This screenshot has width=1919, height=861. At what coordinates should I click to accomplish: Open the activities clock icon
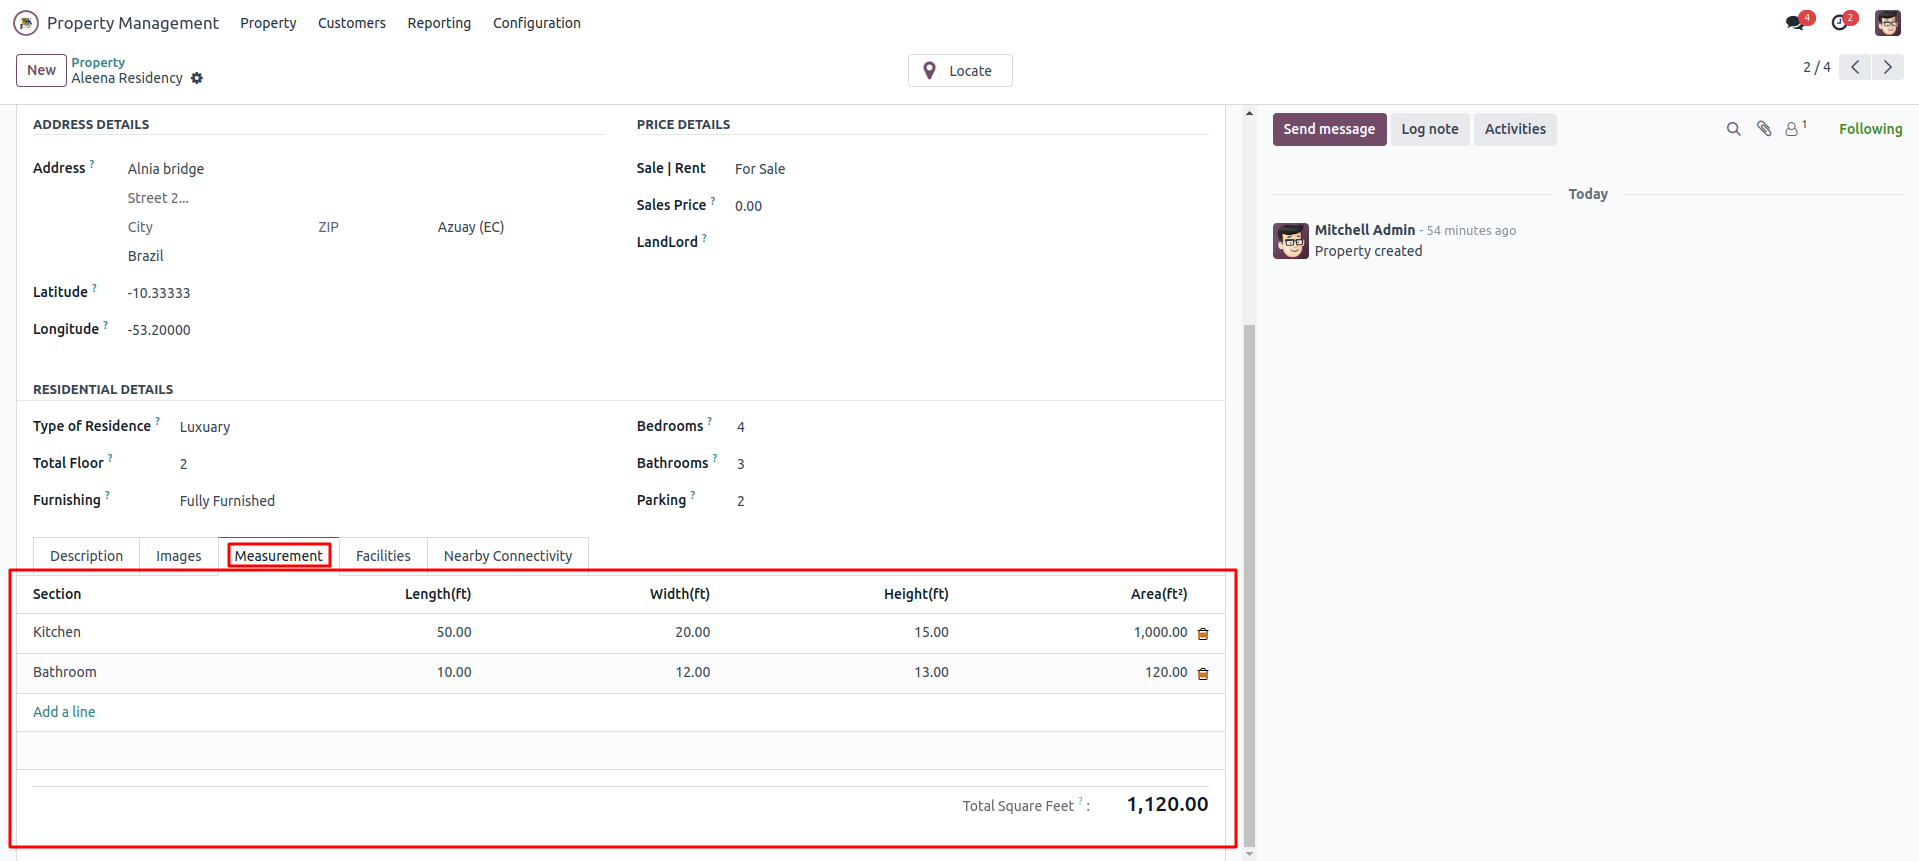coord(1840,22)
